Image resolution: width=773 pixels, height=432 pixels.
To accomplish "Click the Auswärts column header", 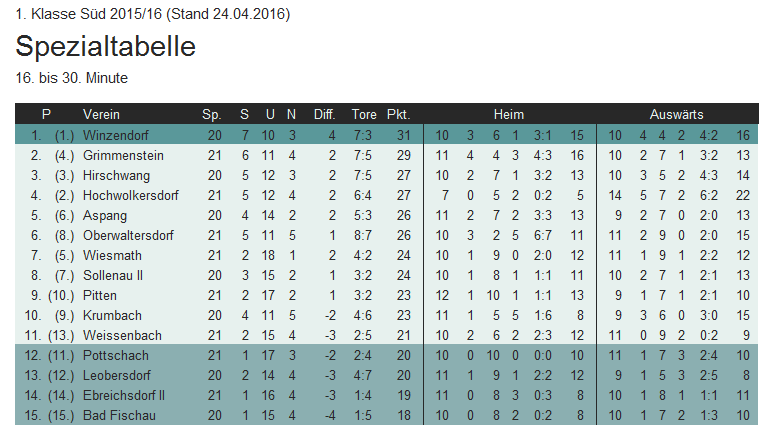I will pyautogui.click(x=676, y=114).
